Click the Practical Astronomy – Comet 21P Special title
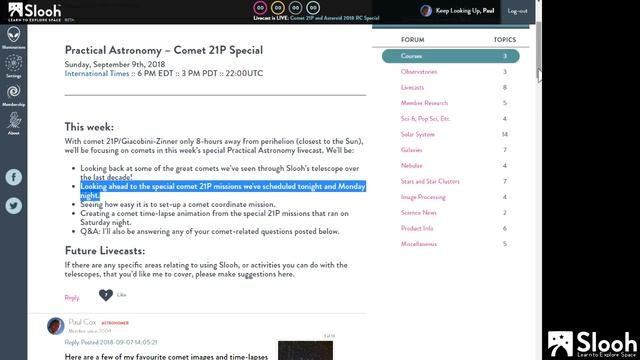This screenshot has height=360, width=640. point(164,50)
